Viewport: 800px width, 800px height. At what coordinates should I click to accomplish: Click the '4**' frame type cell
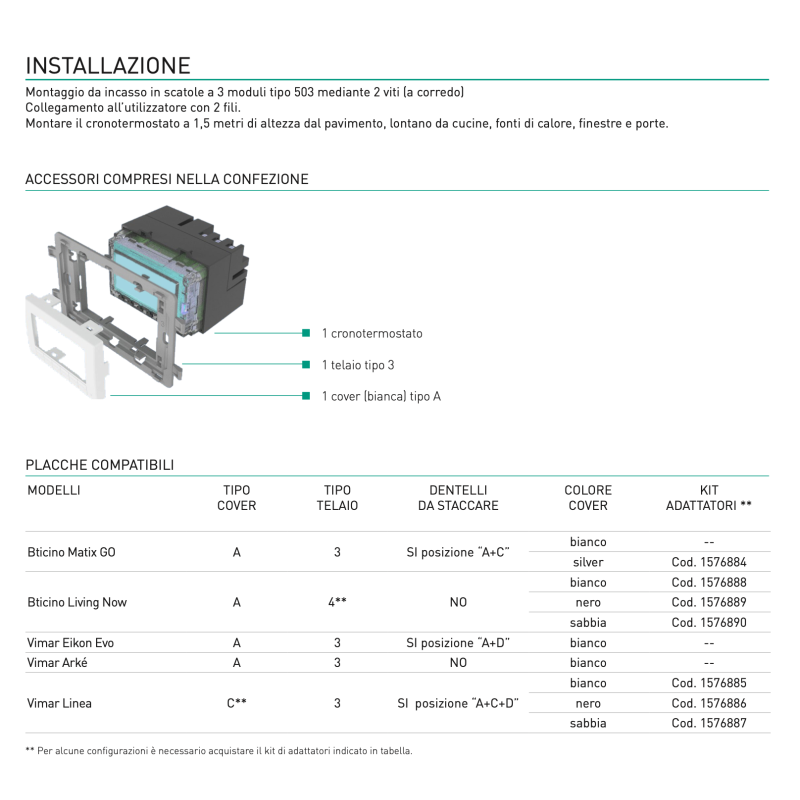tap(337, 602)
